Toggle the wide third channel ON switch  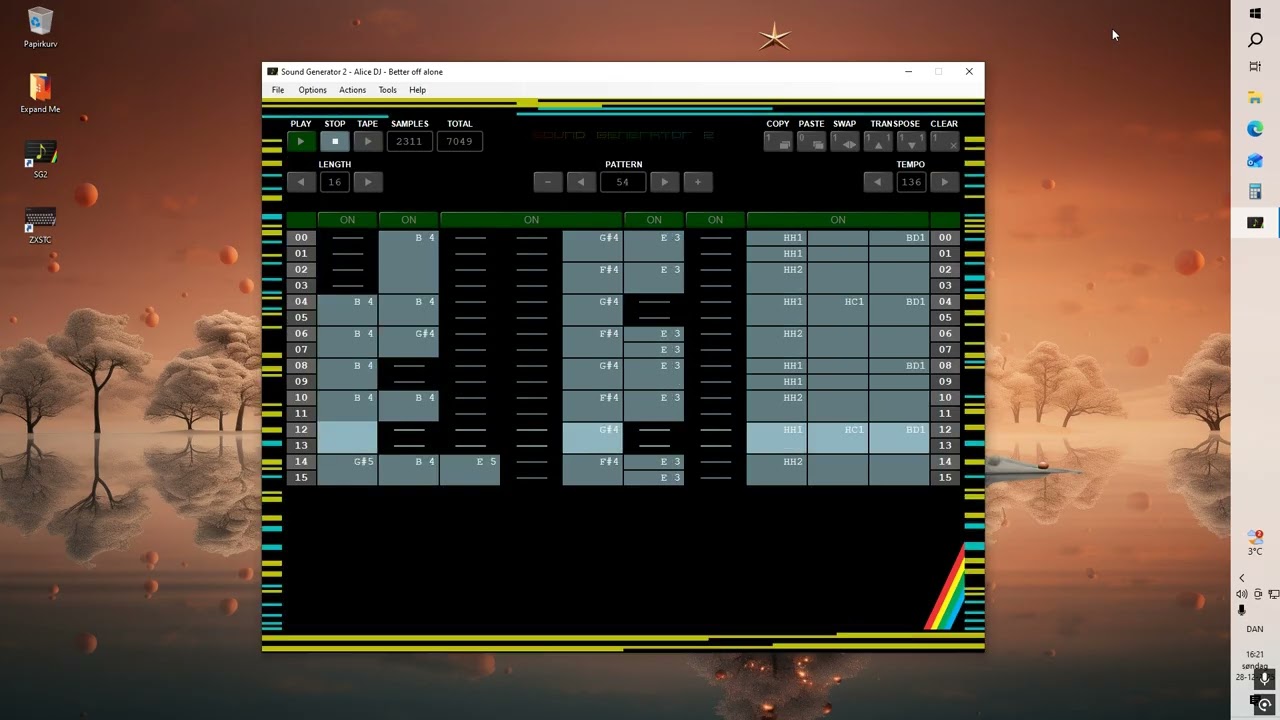(531, 220)
